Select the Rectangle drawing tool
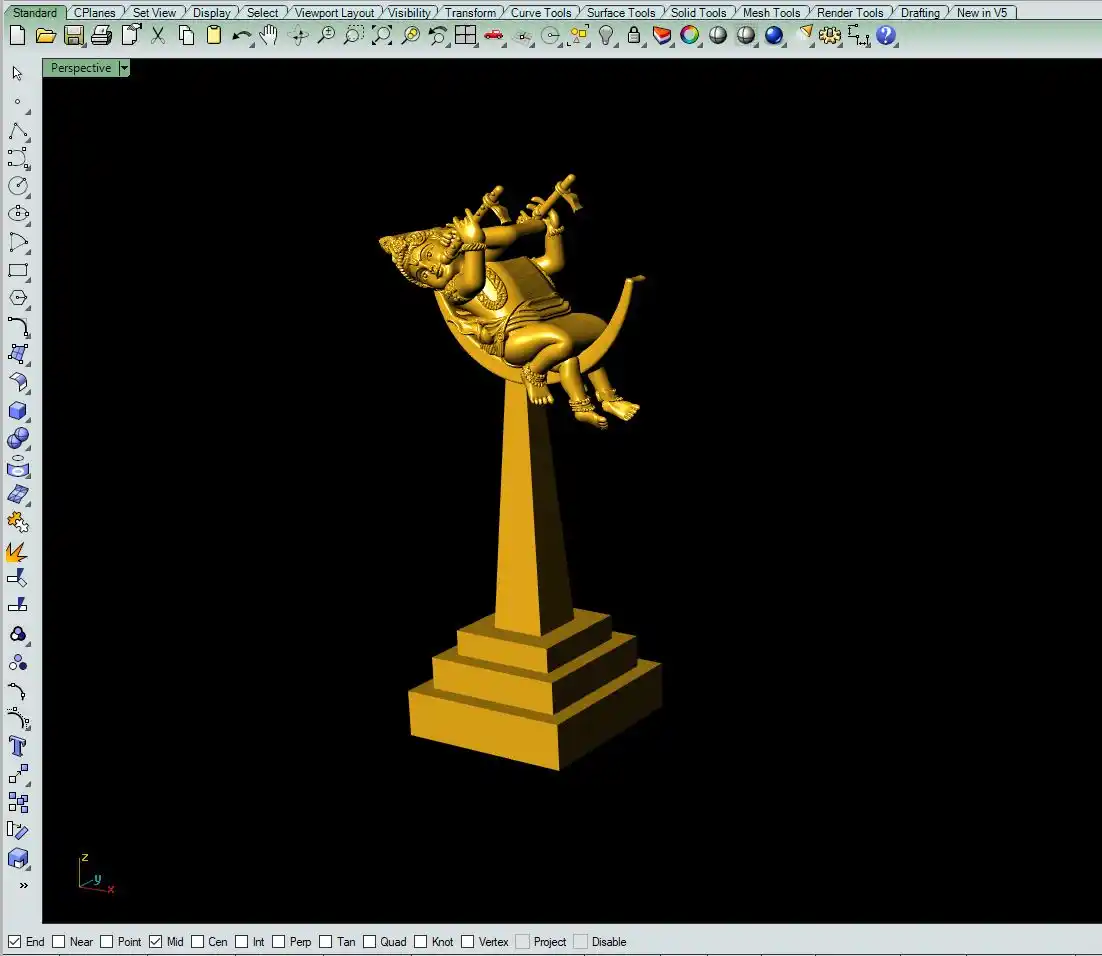This screenshot has width=1102, height=956. point(18,270)
